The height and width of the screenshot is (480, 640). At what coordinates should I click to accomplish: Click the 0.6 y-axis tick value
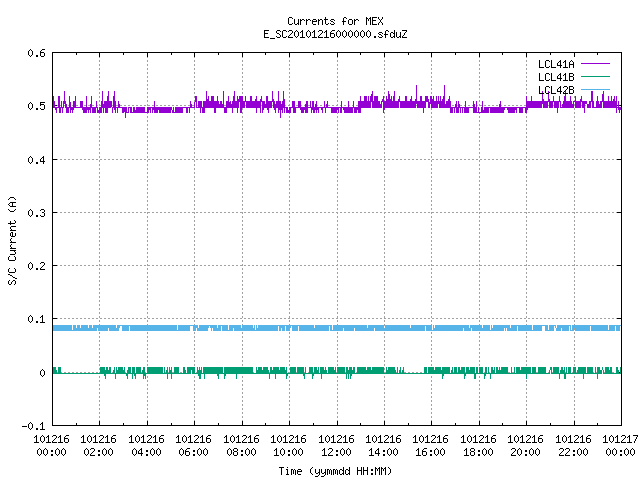tap(36, 53)
